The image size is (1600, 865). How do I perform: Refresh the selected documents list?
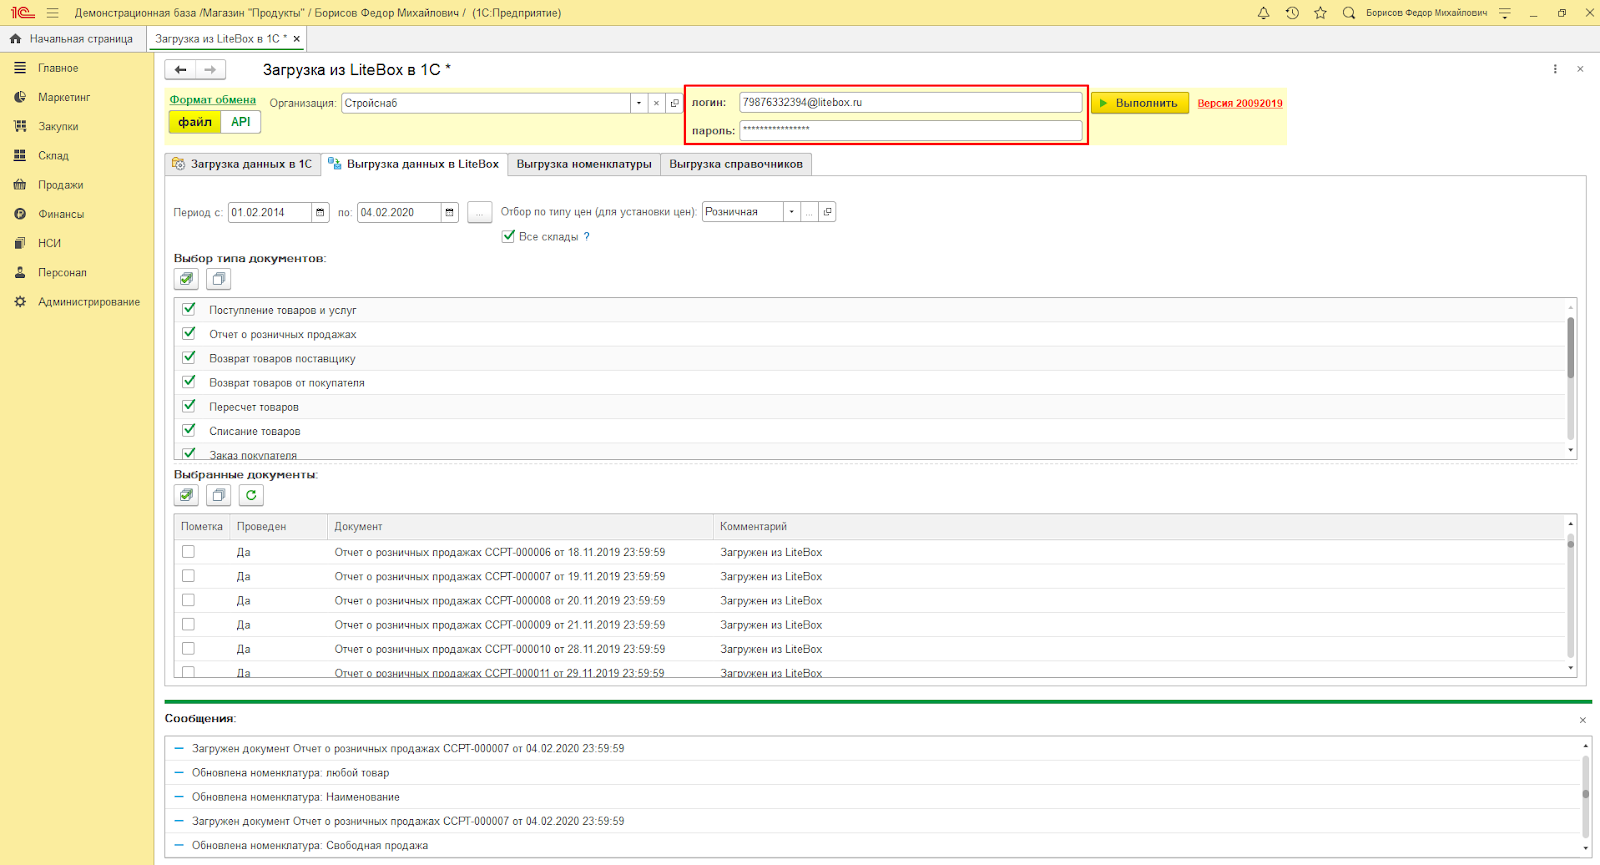click(x=251, y=495)
